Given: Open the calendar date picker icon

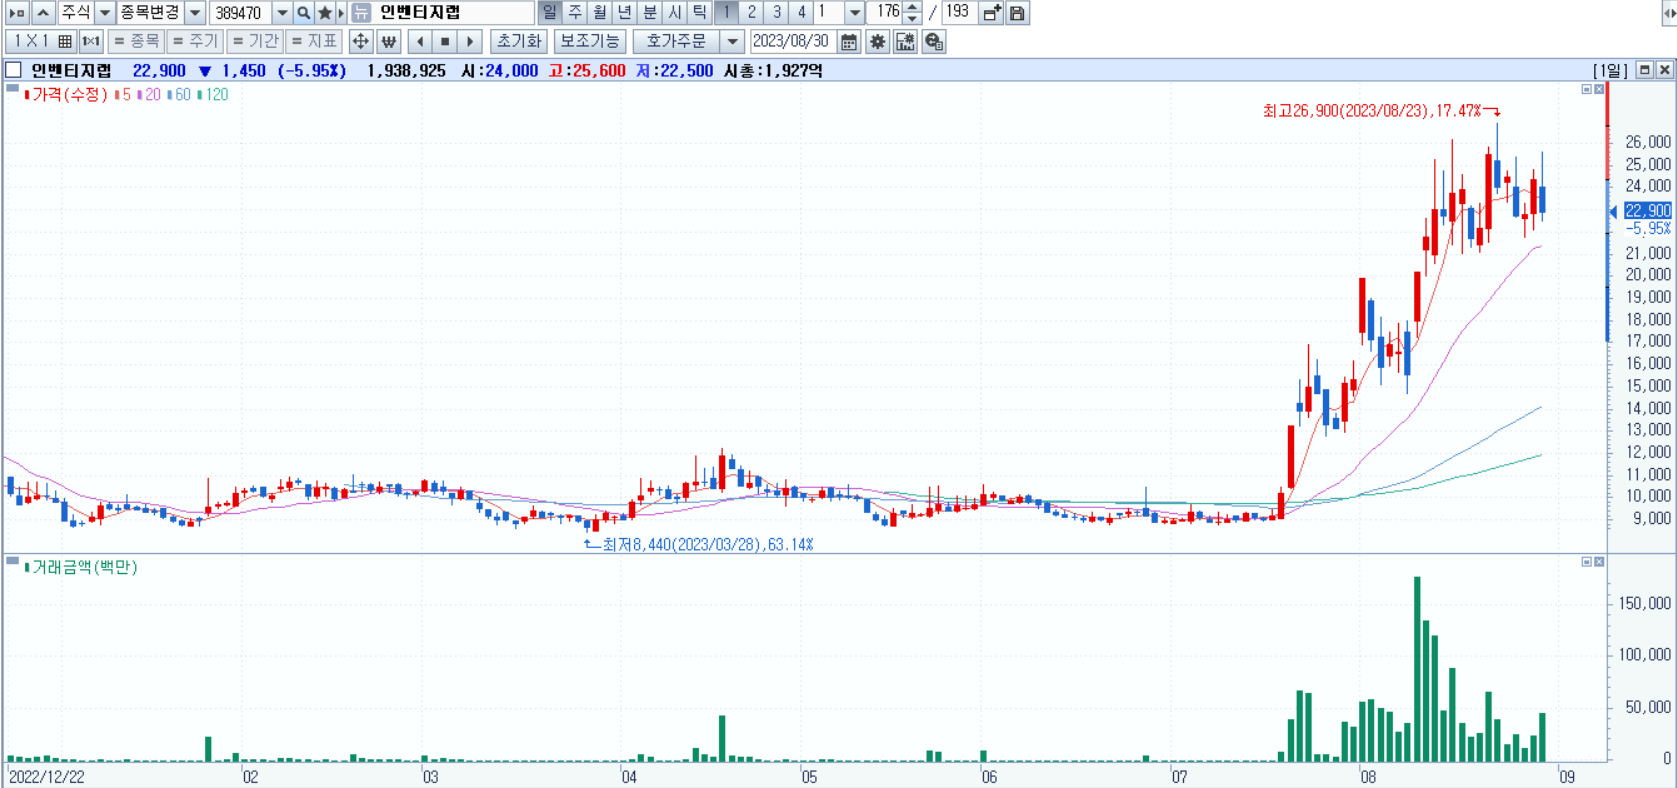Looking at the screenshot, I should (848, 41).
